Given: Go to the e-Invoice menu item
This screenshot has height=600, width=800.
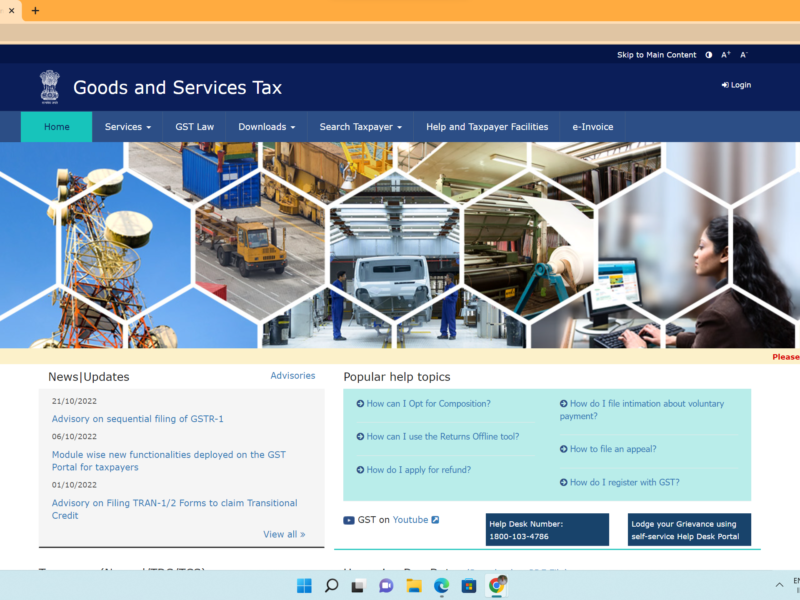Looking at the screenshot, I should [x=593, y=127].
